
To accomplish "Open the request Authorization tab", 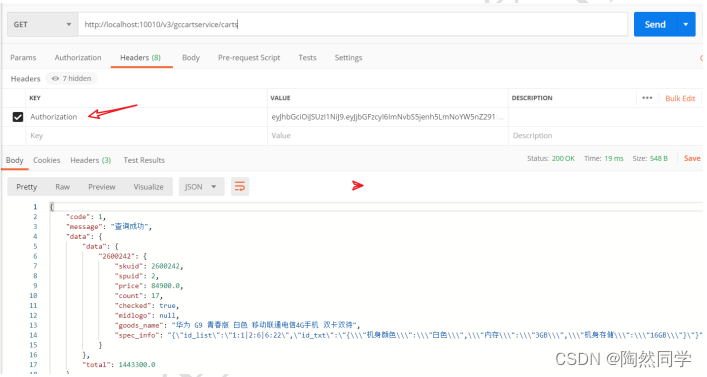I will point(78,58).
